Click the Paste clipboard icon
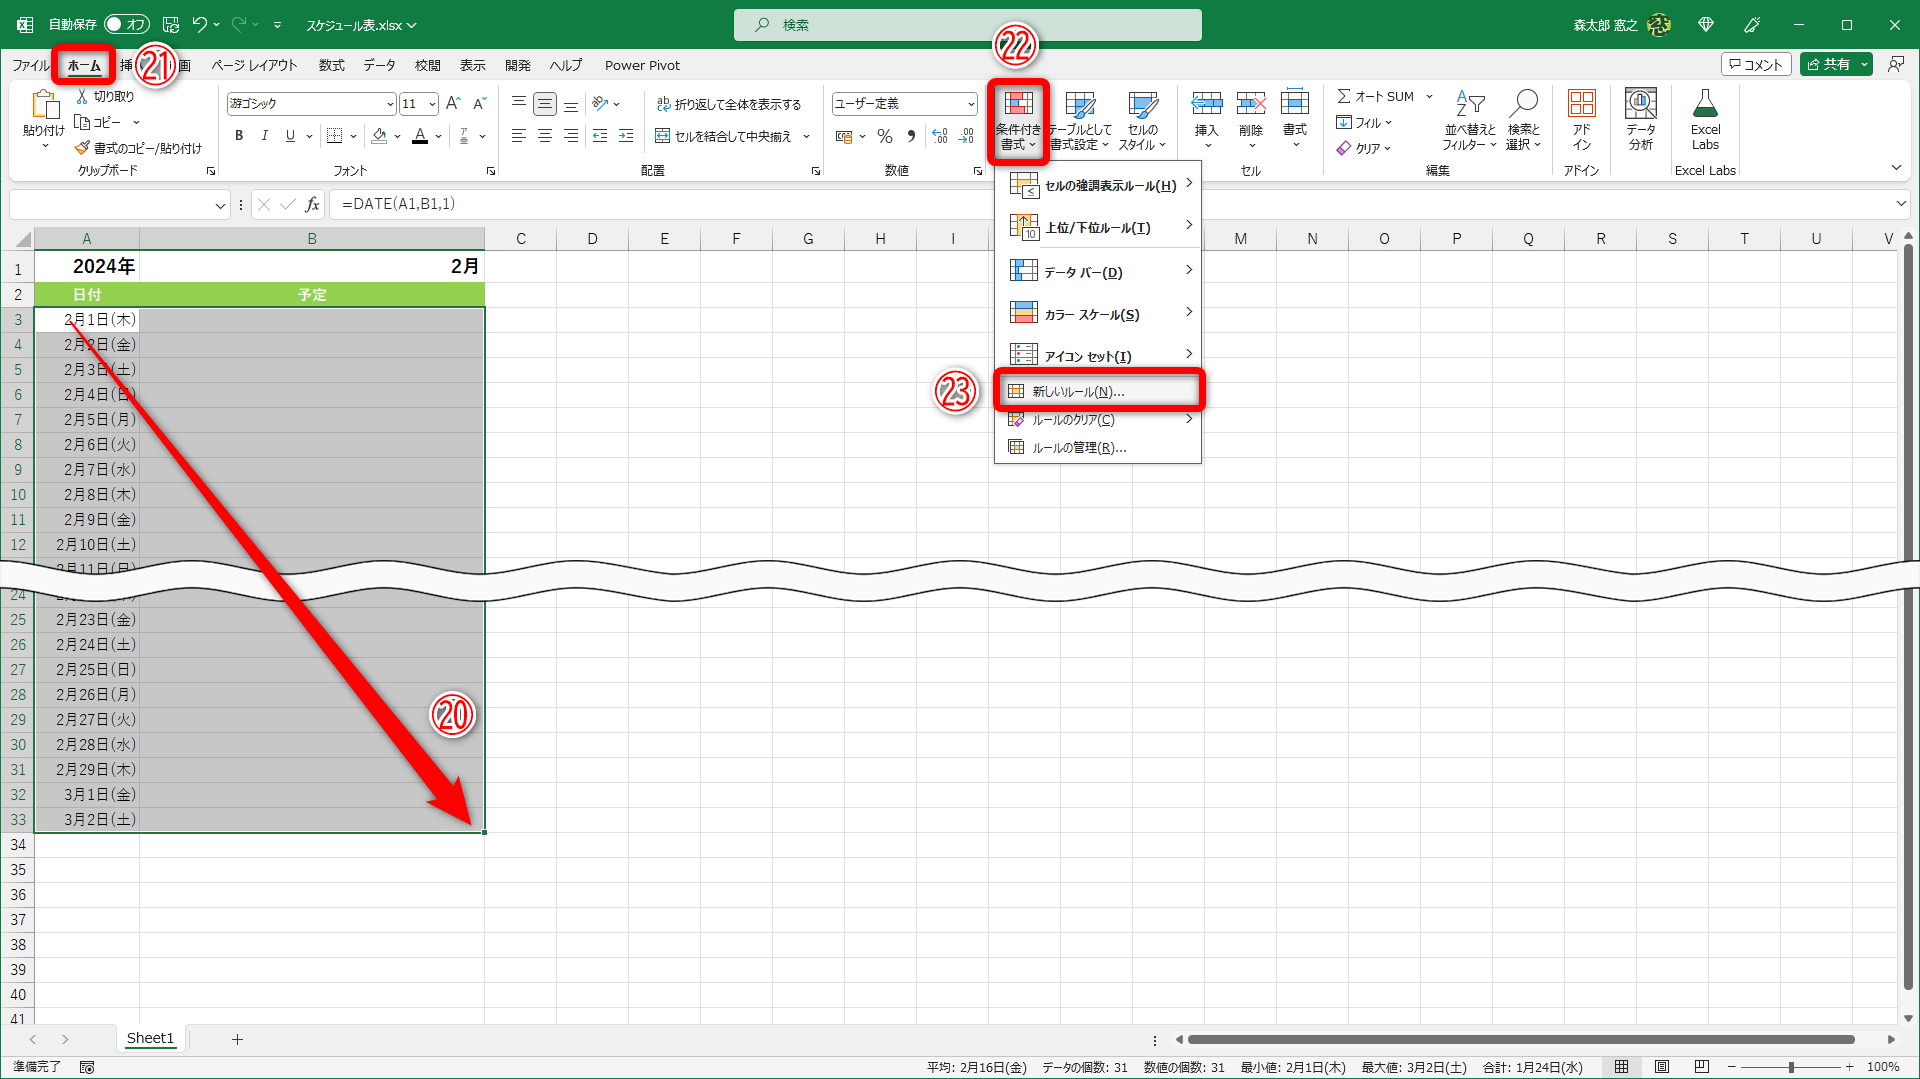The height and width of the screenshot is (1079, 1920). (x=44, y=104)
